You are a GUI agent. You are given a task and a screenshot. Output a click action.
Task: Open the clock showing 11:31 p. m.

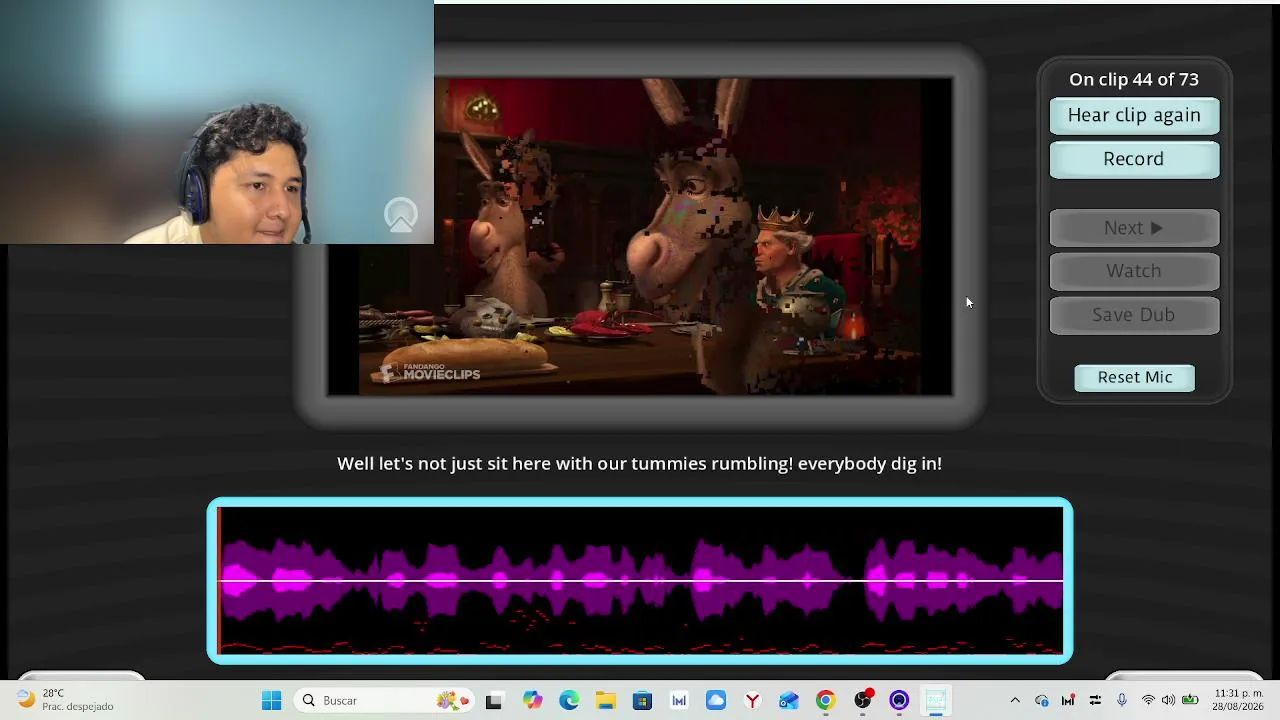pyautogui.click(x=1238, y=700)
